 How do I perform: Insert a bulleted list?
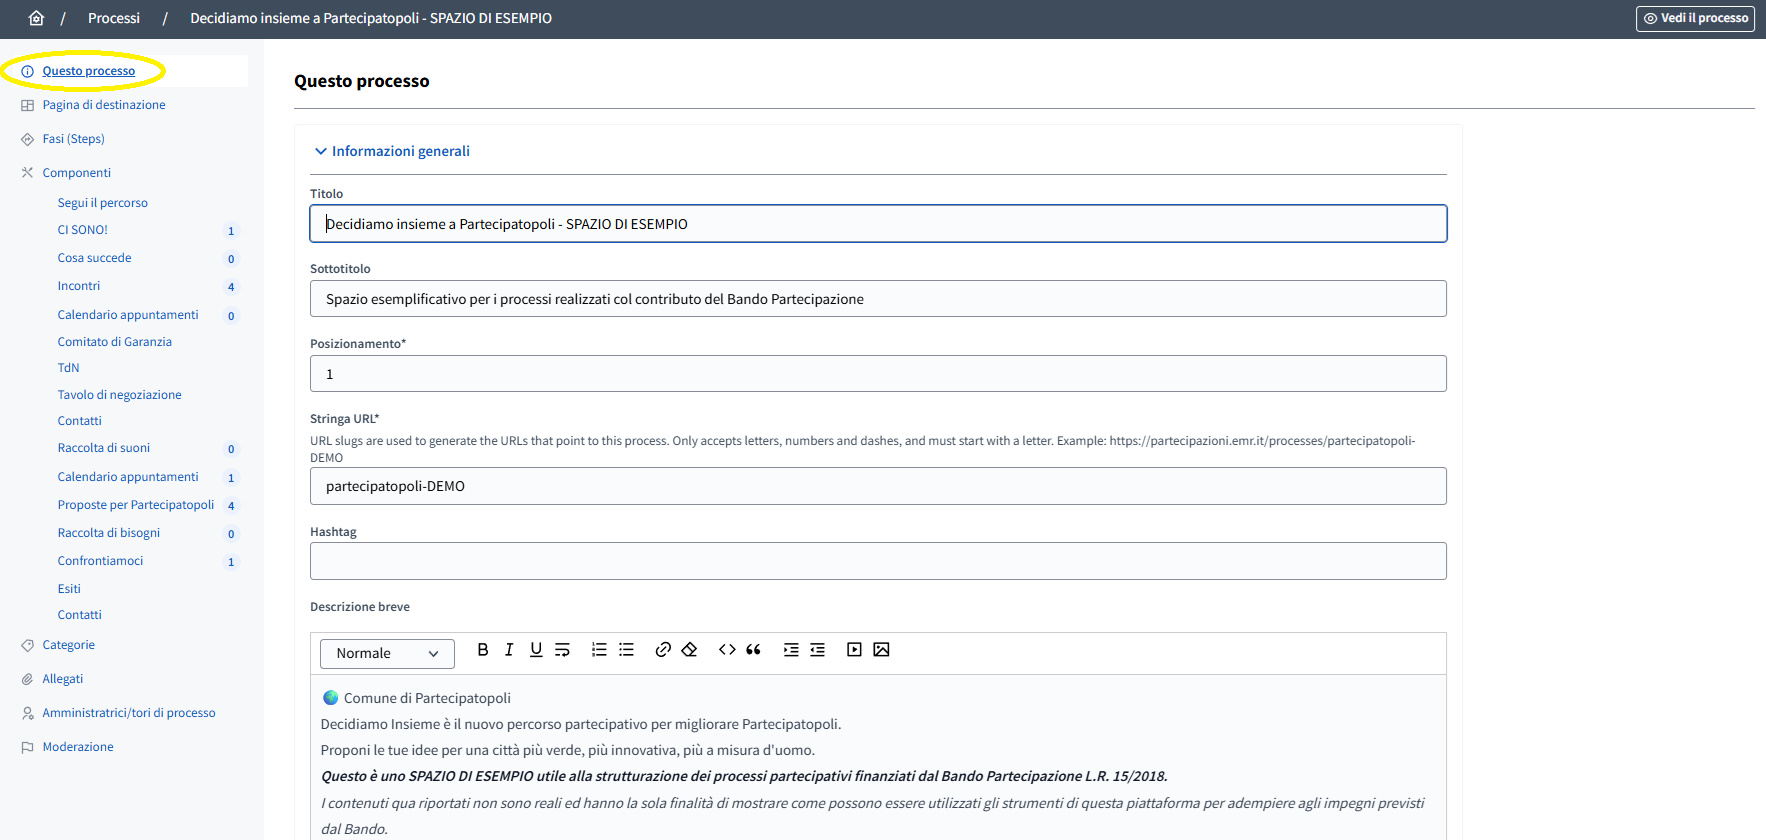point(626,650)
